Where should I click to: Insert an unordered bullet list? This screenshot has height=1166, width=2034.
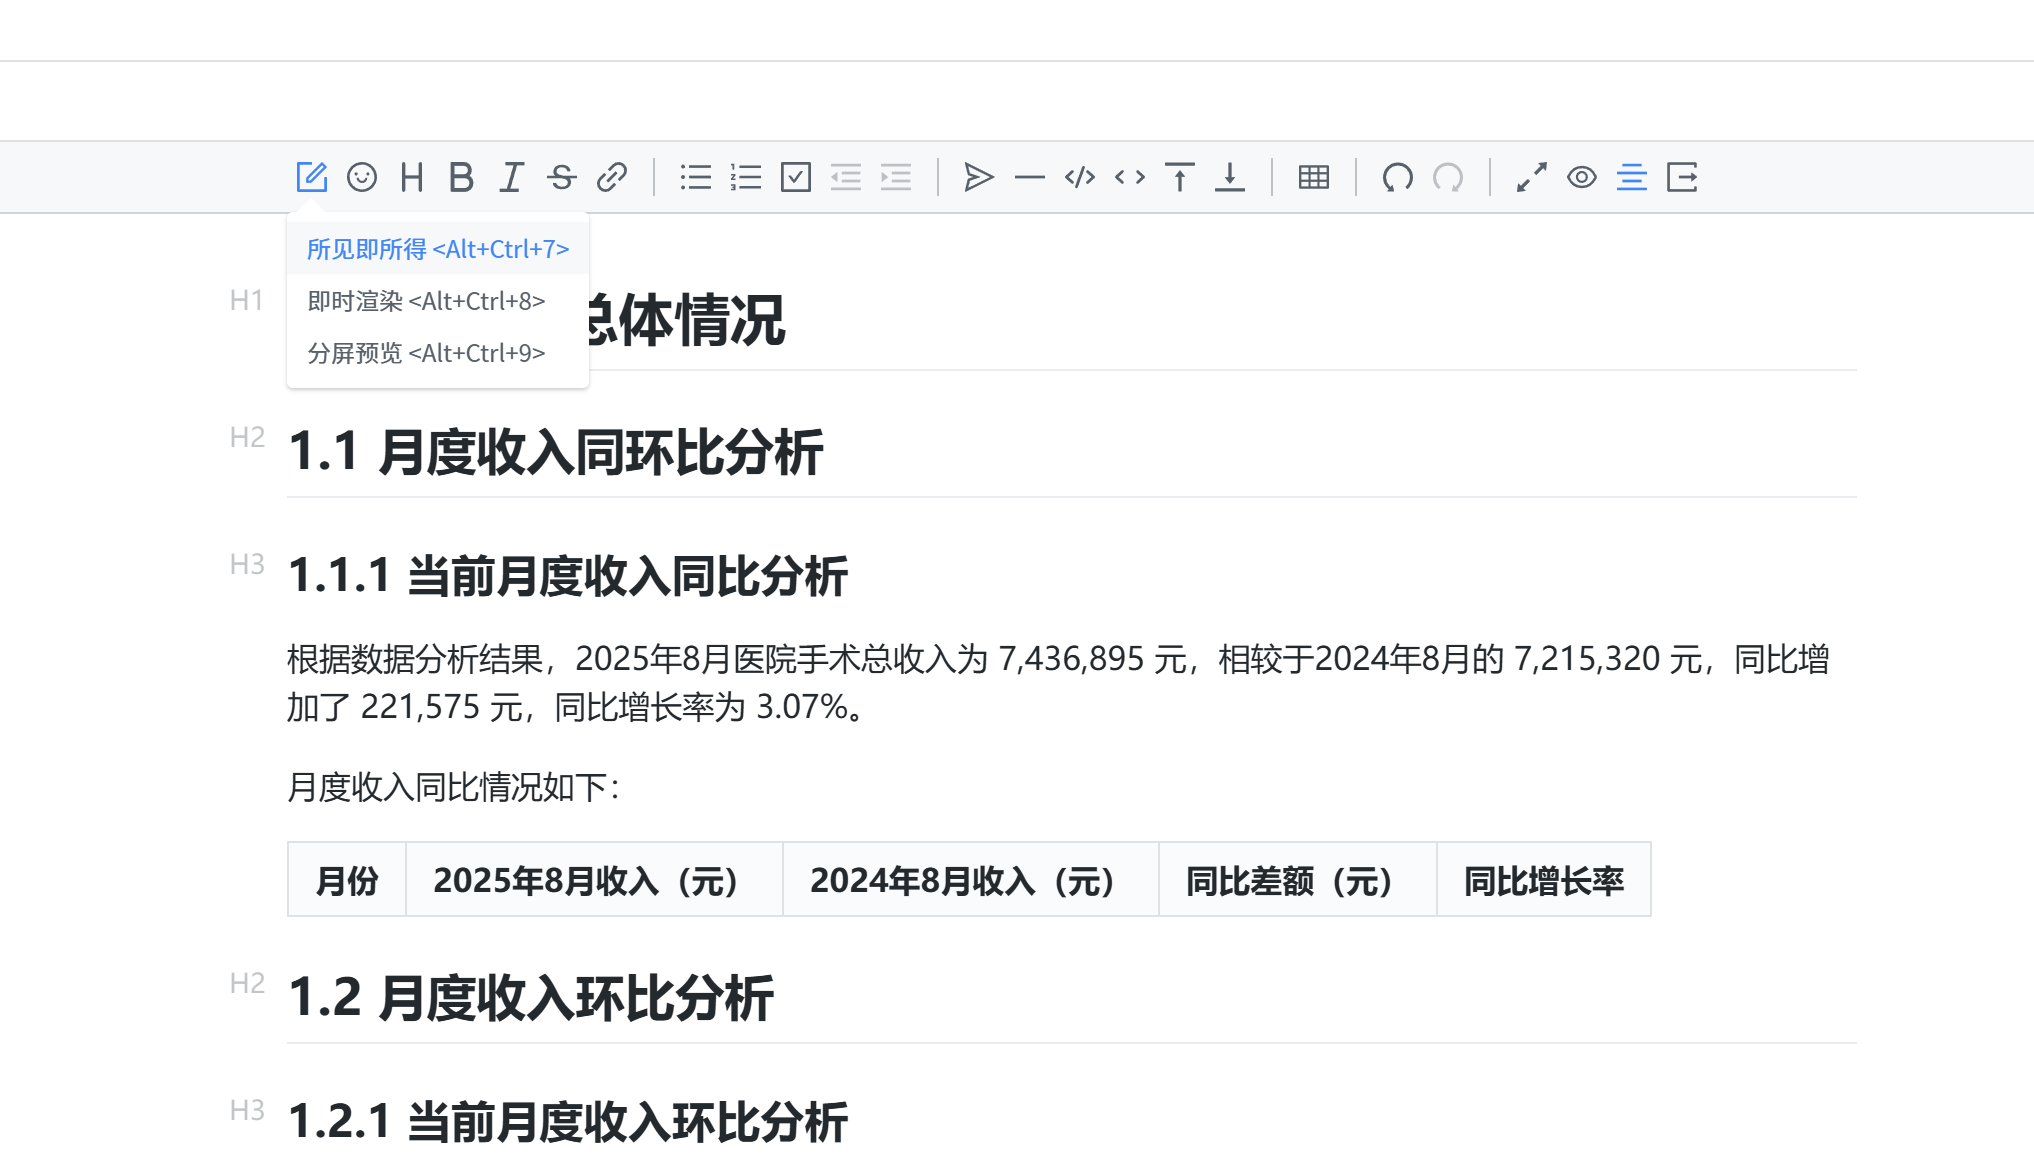click(695, 177)
